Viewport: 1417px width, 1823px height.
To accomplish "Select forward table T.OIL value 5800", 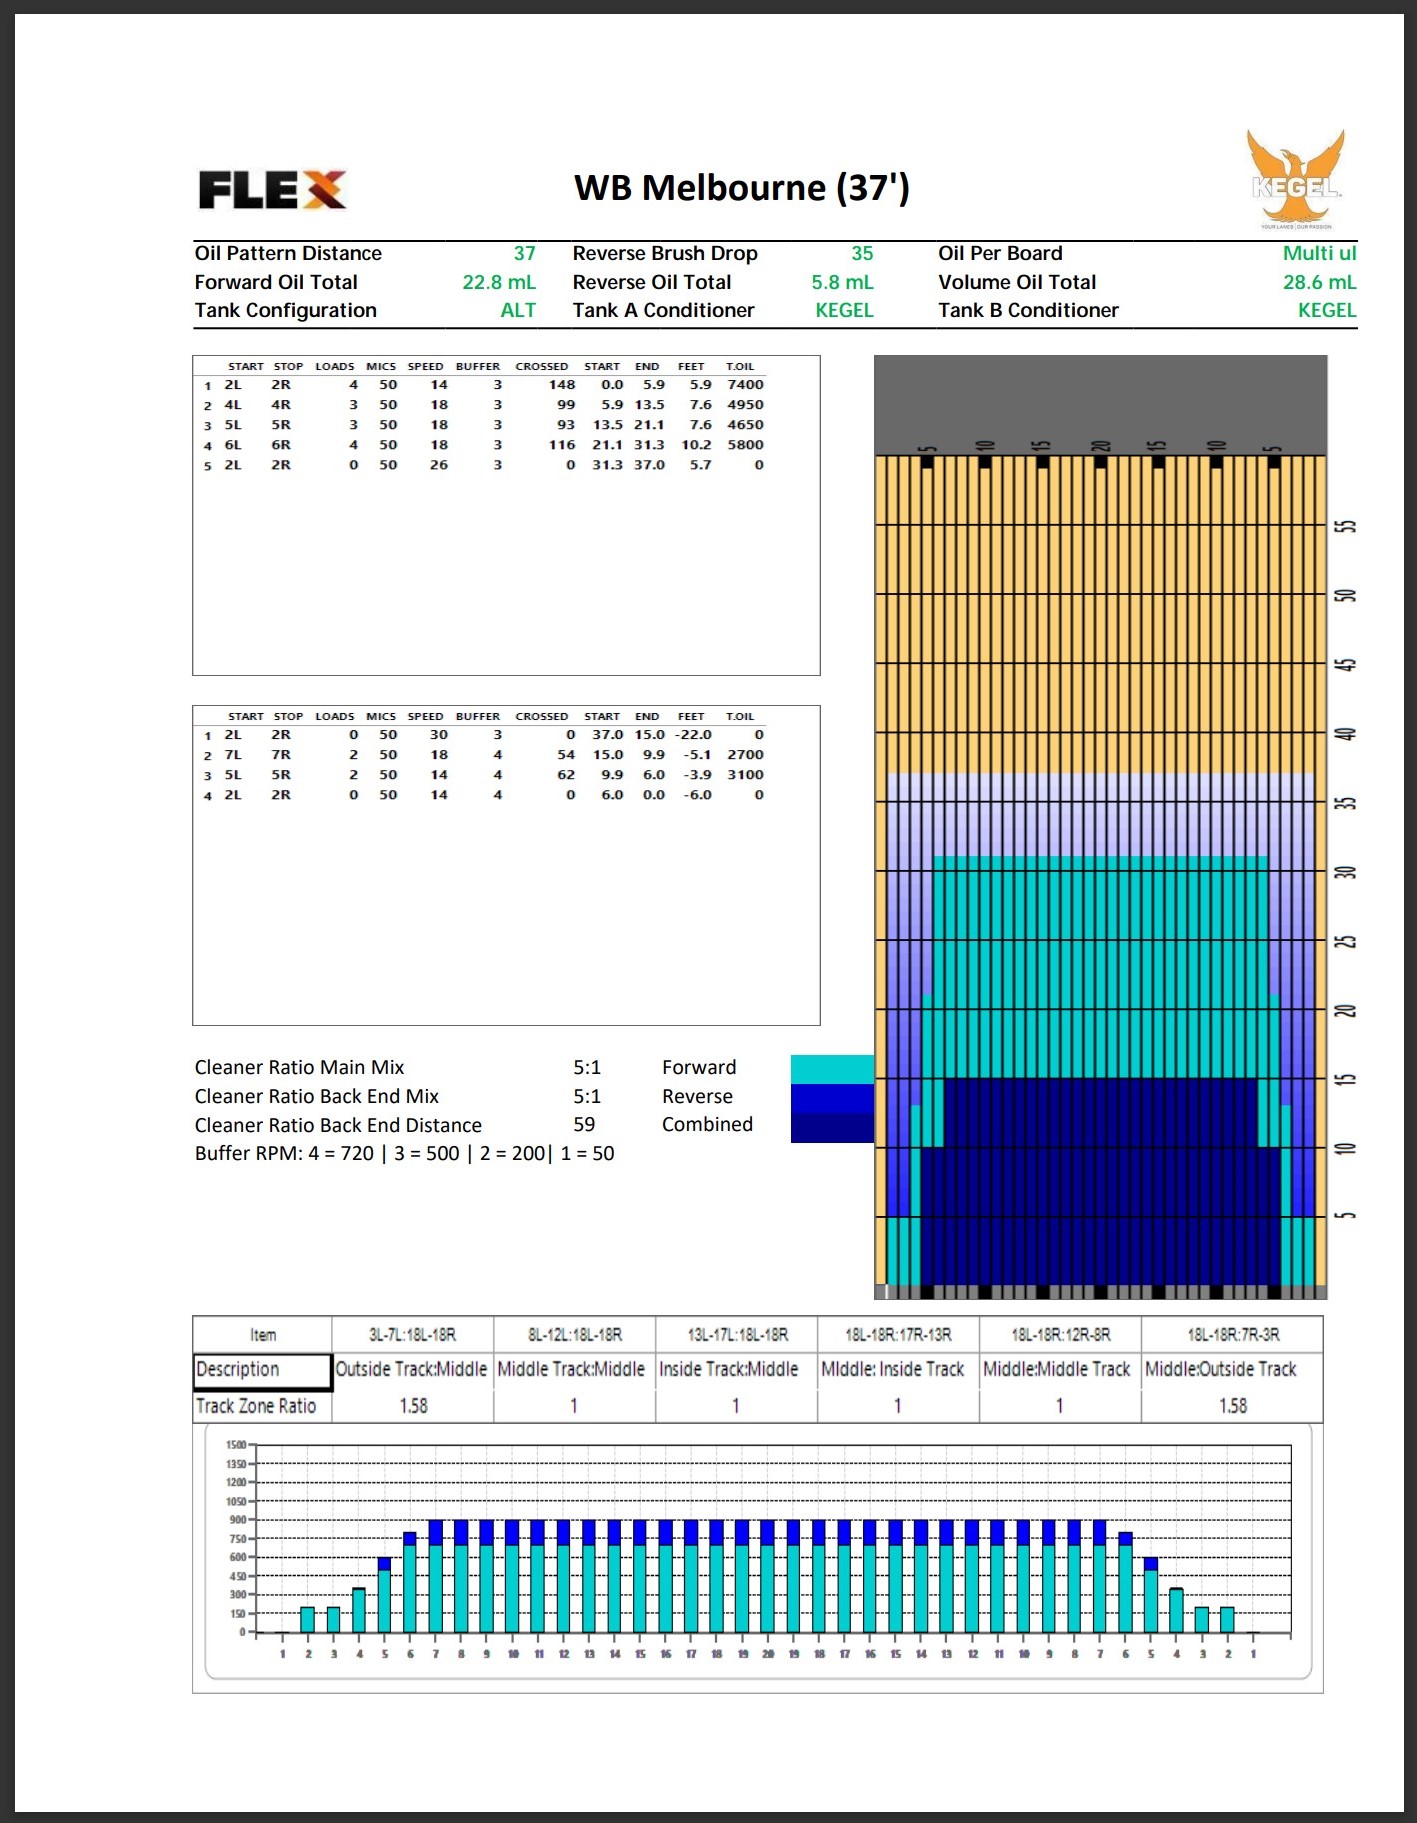I will (x=745, y=445).
